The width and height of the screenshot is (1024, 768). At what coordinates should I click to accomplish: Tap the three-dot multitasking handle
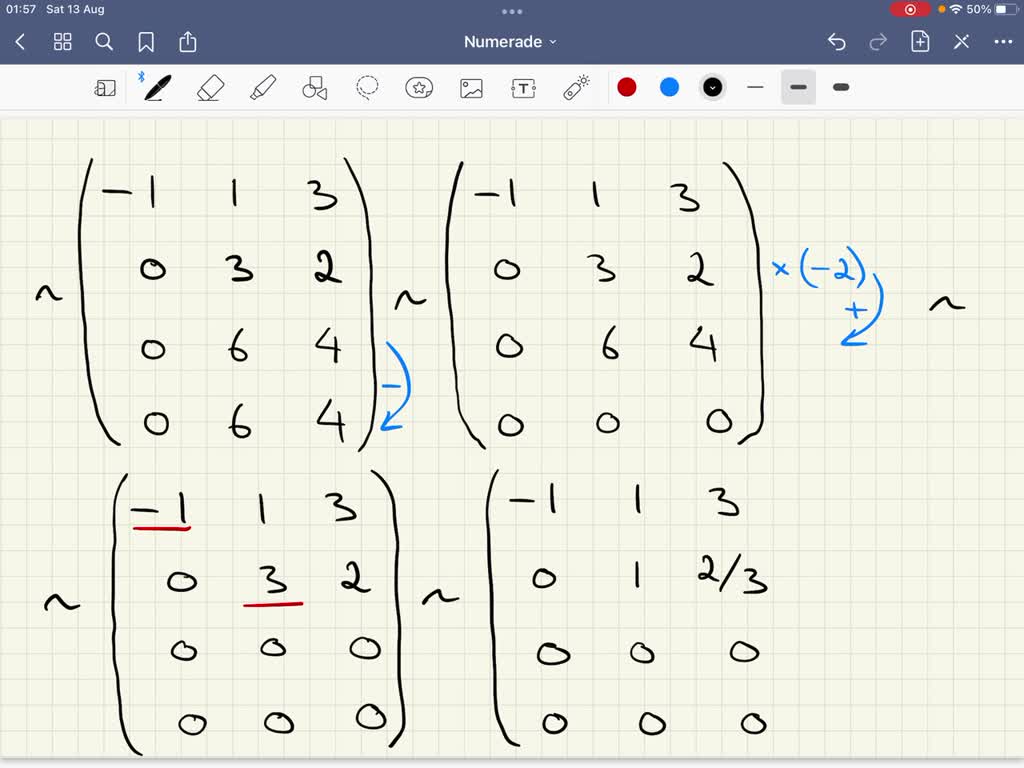512,11
